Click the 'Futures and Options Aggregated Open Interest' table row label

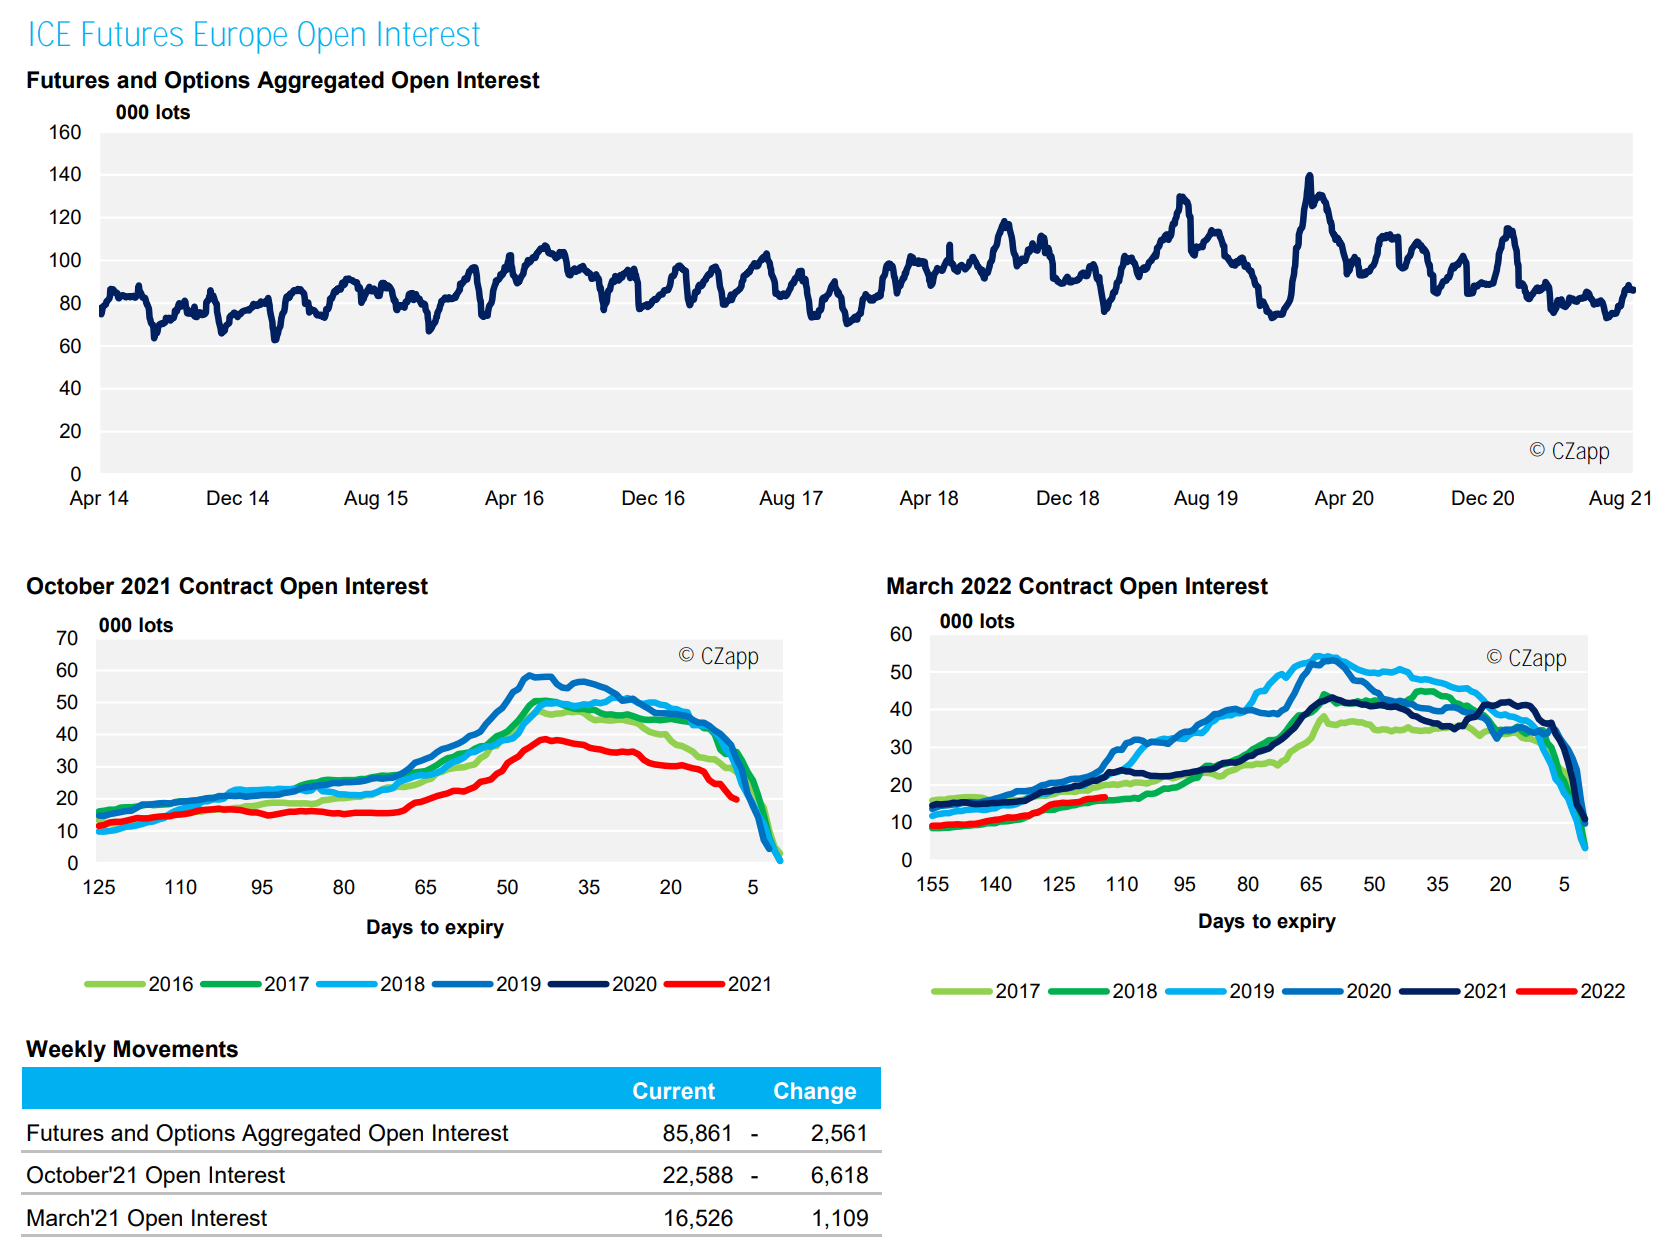coord(267,1133)
